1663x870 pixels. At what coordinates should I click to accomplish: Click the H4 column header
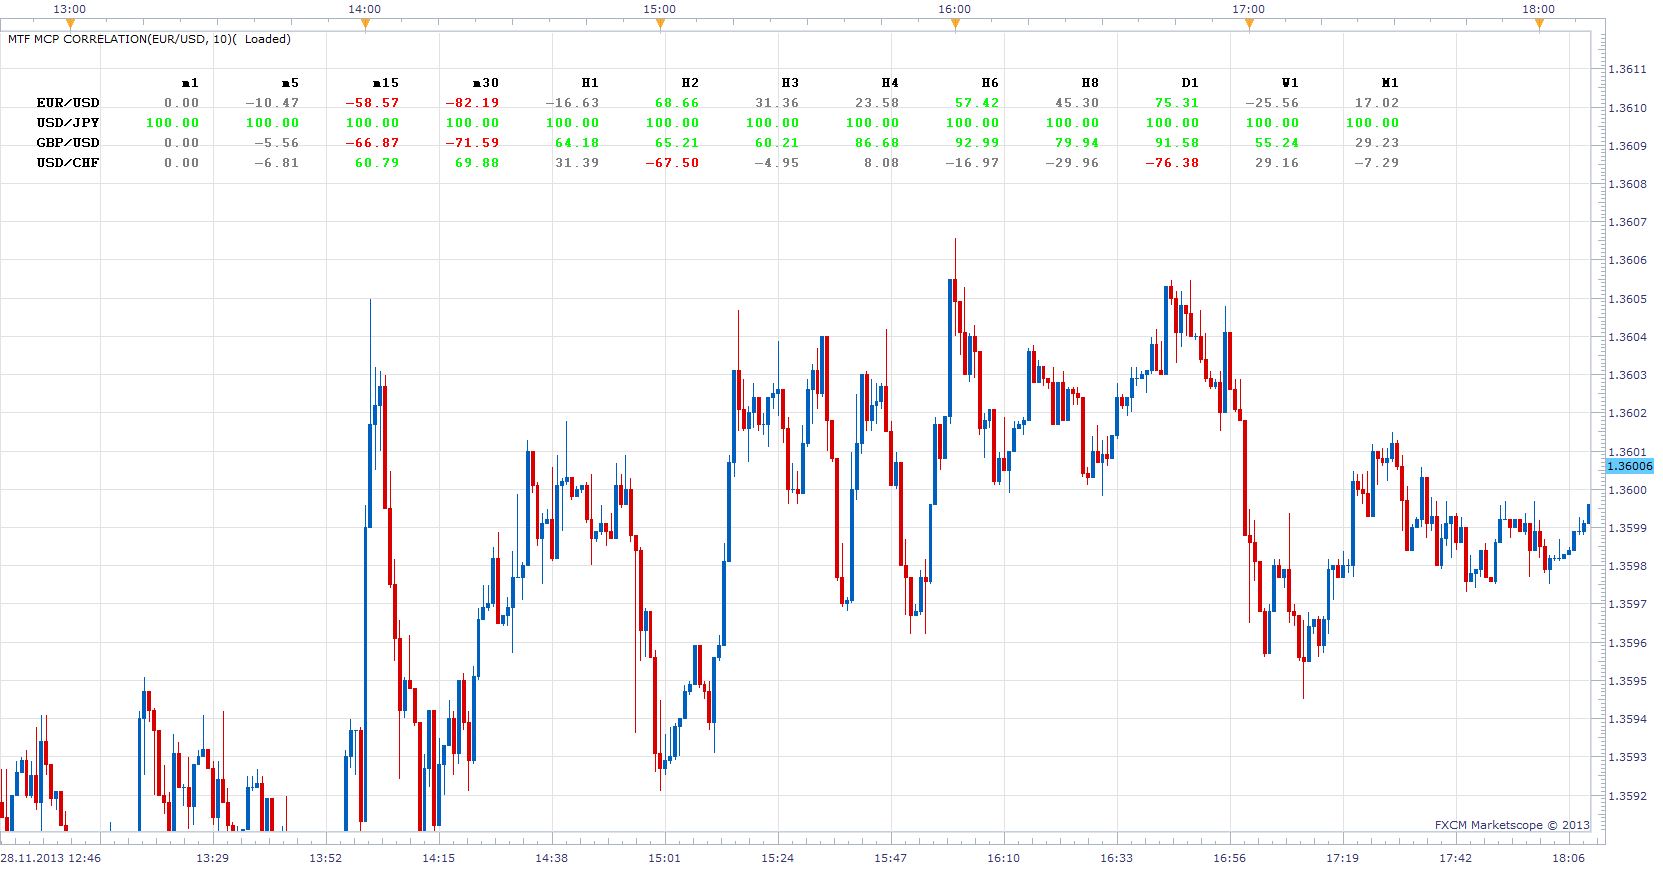890,83
